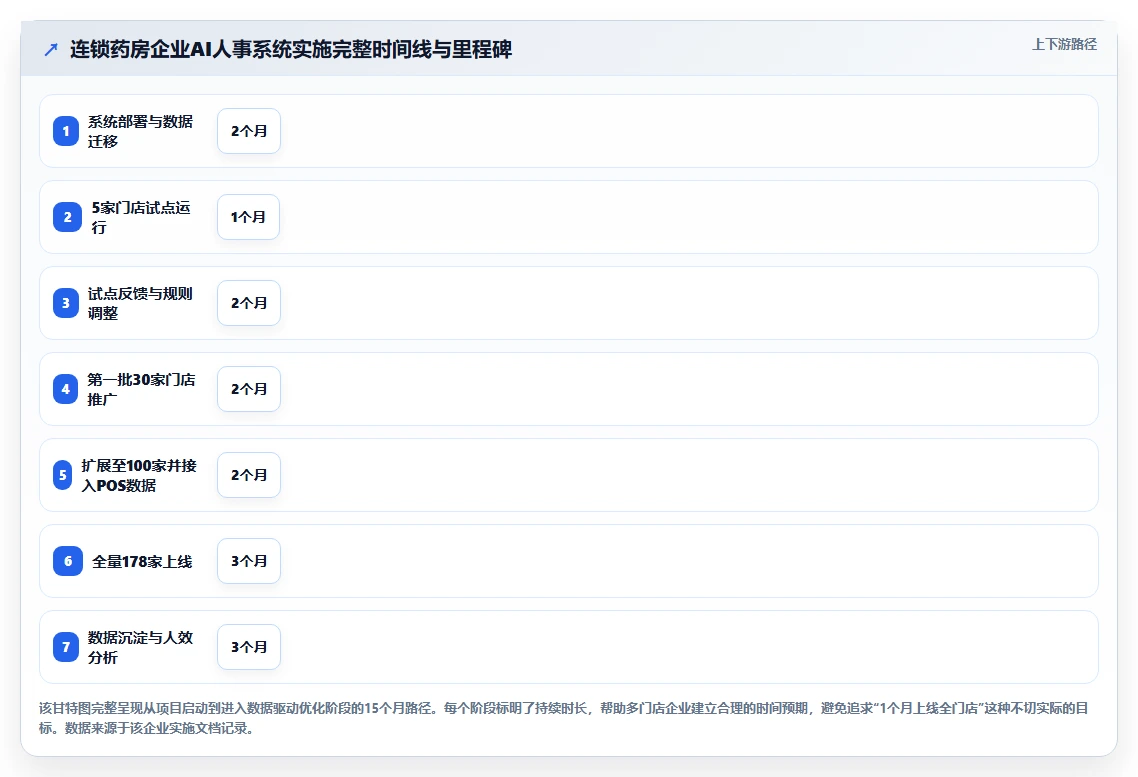Select the 第一批30家门店推广 stage label
The width and height of the screenshot is (1138, 777).
coord(142,389)
